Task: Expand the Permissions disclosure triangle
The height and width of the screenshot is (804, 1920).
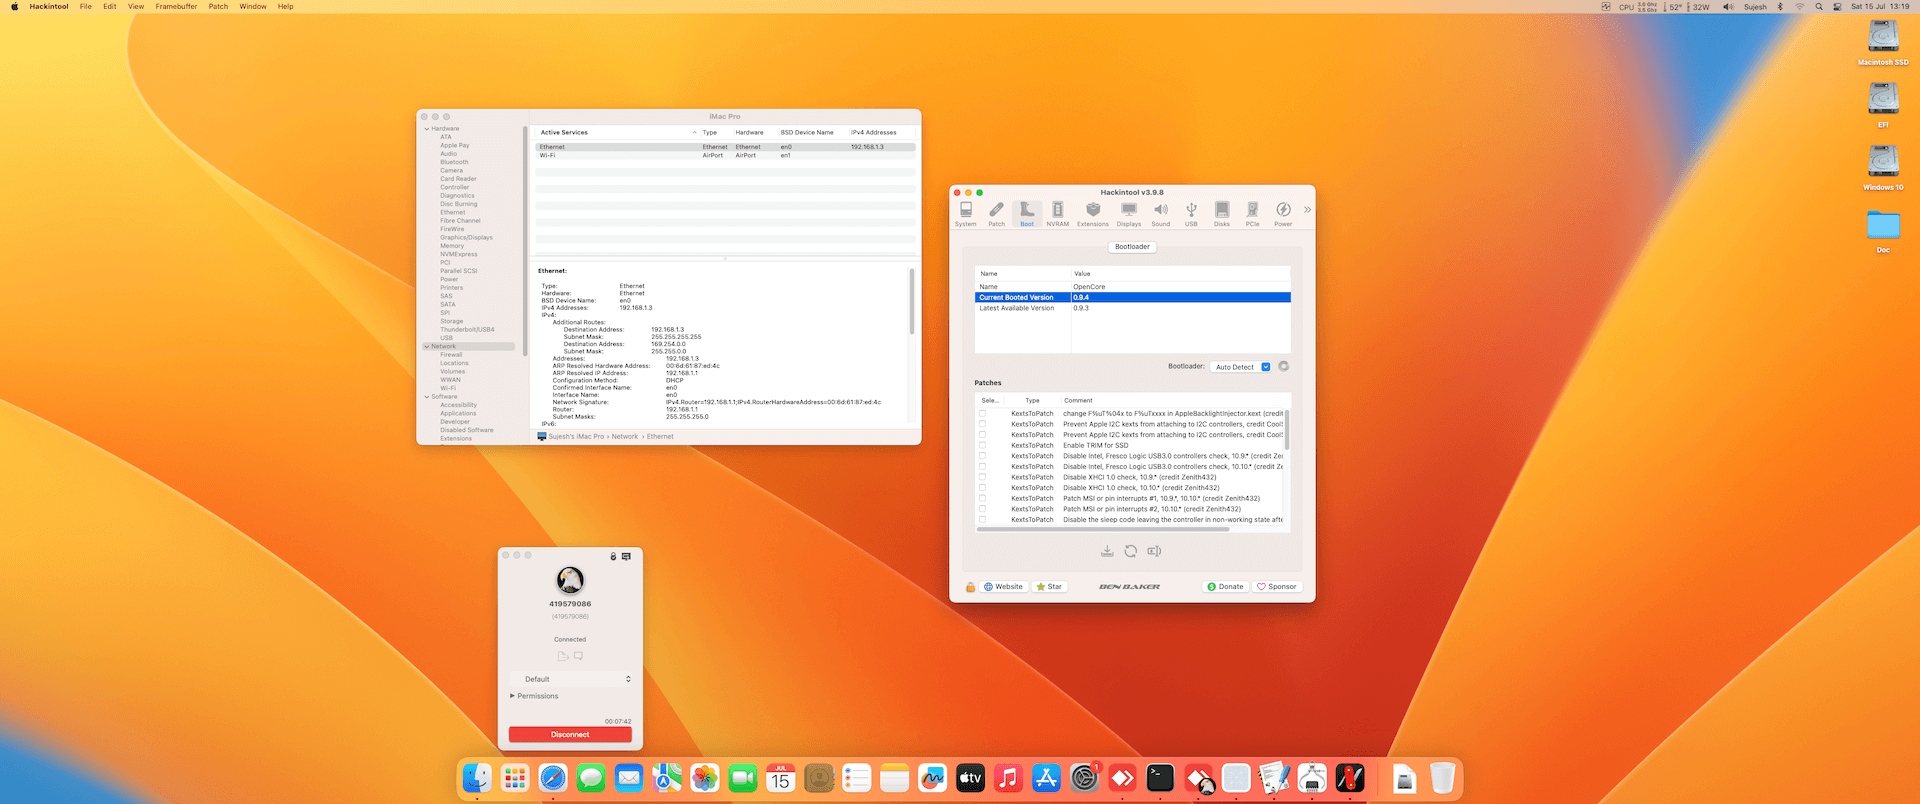Action: 513,696
